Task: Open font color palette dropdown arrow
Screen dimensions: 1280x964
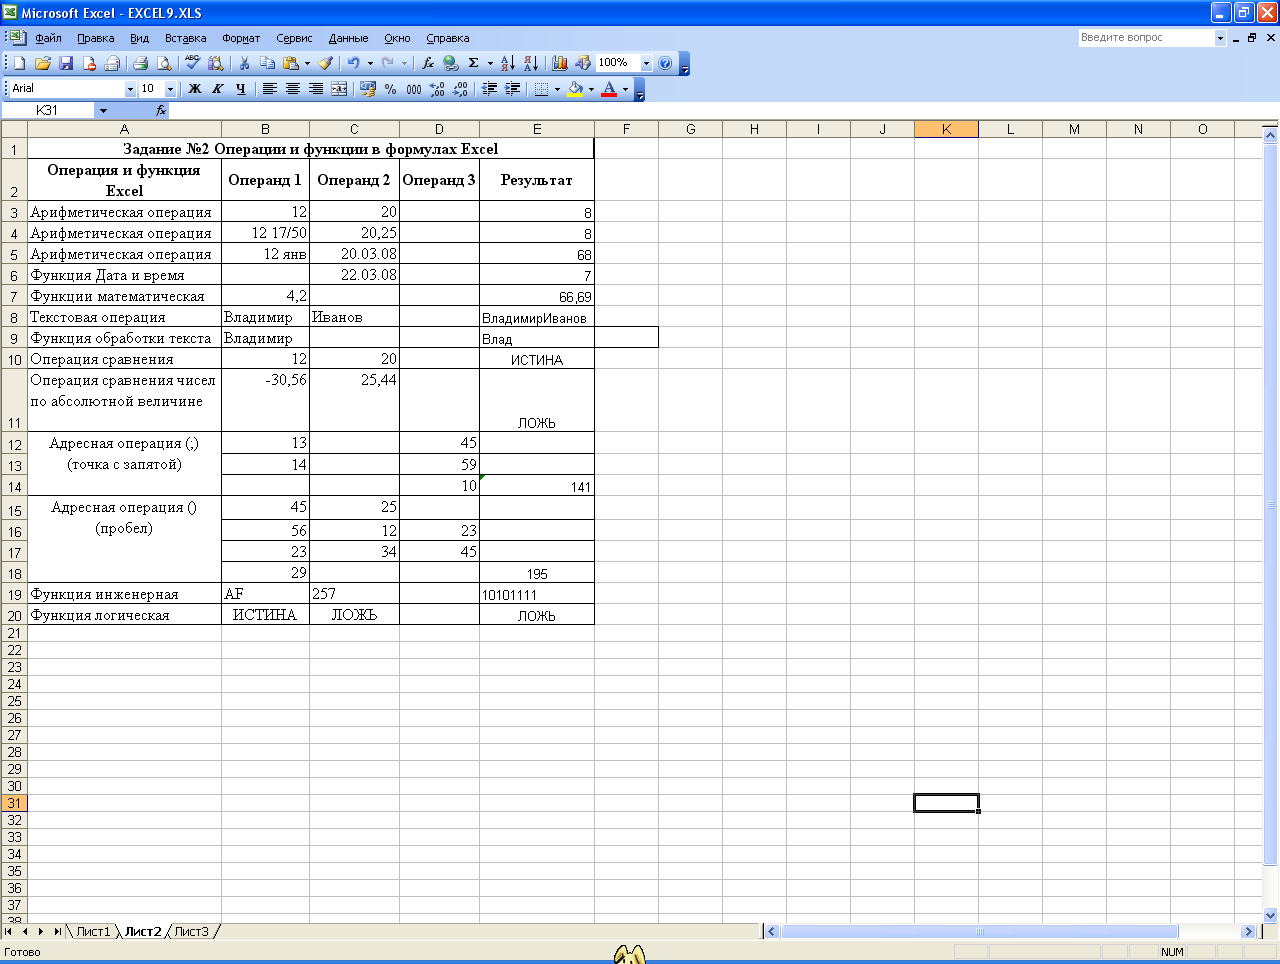Action: (626, 89)
